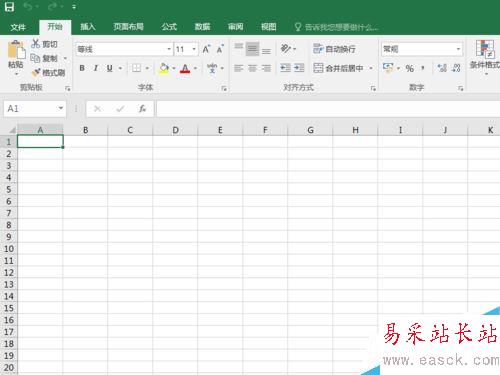This screenshot has width=500, height=375.
Task: Click 合并后居中 merge and center
Action: (339, 68)
